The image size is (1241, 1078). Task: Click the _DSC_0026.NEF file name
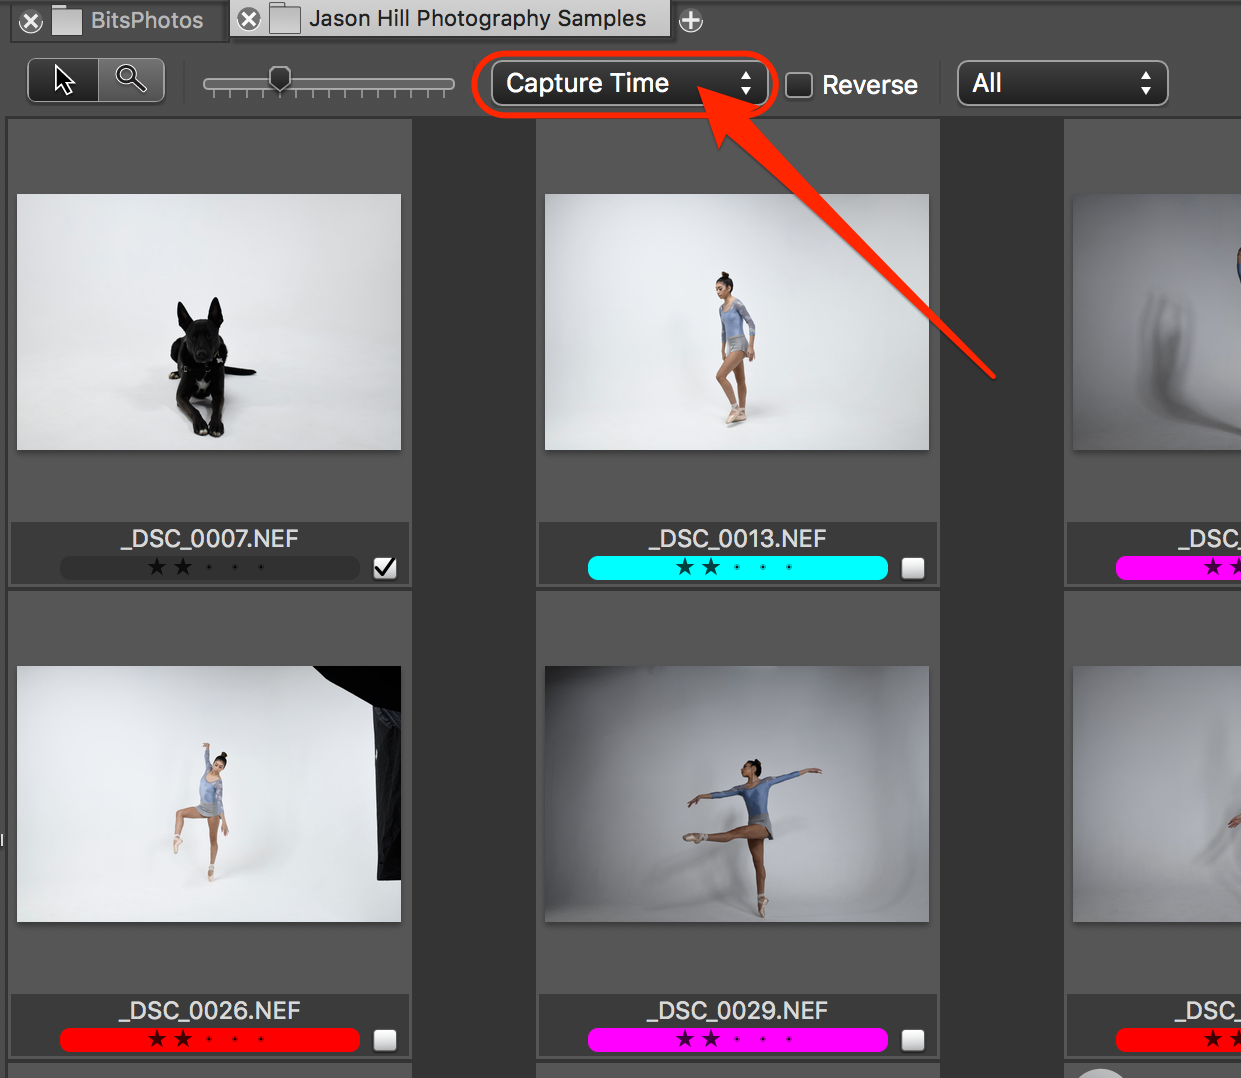[209, 1011]
